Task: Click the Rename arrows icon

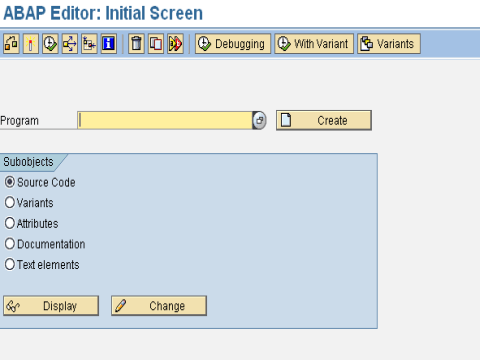Action: click(x=175, y=44)
